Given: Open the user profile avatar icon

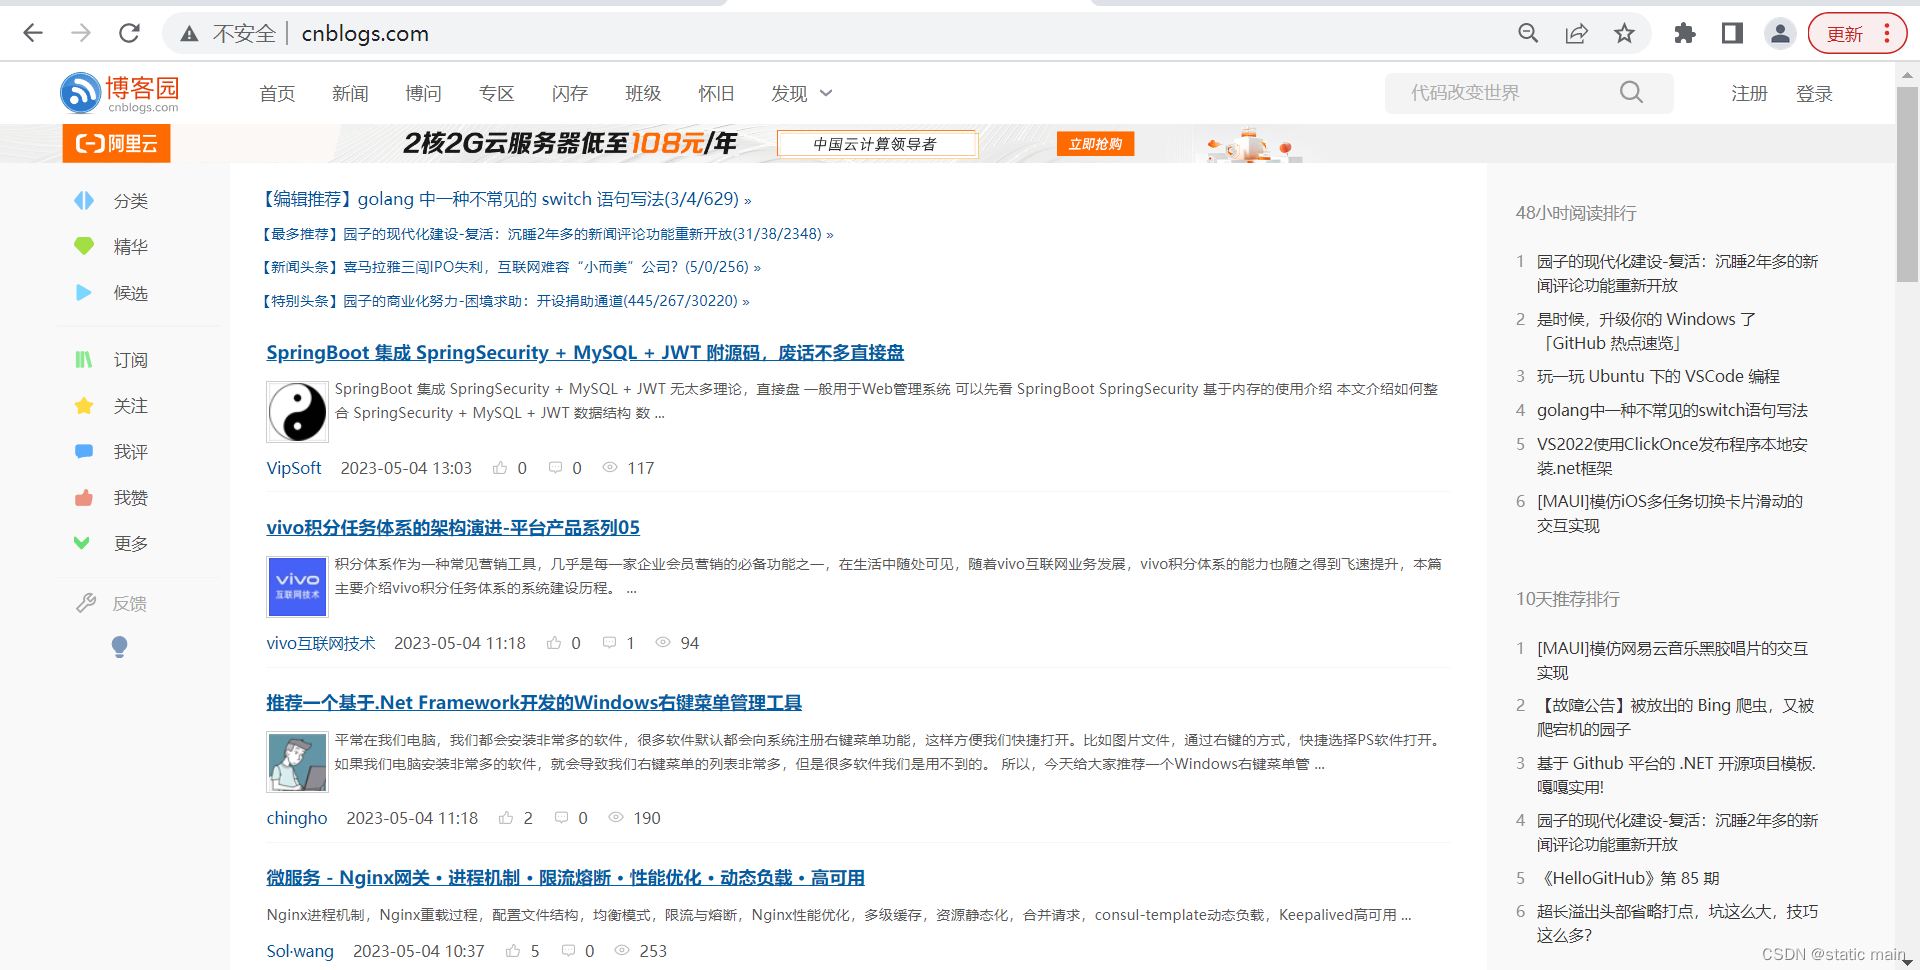Looking at the screenshot, I should point(1780,33).
